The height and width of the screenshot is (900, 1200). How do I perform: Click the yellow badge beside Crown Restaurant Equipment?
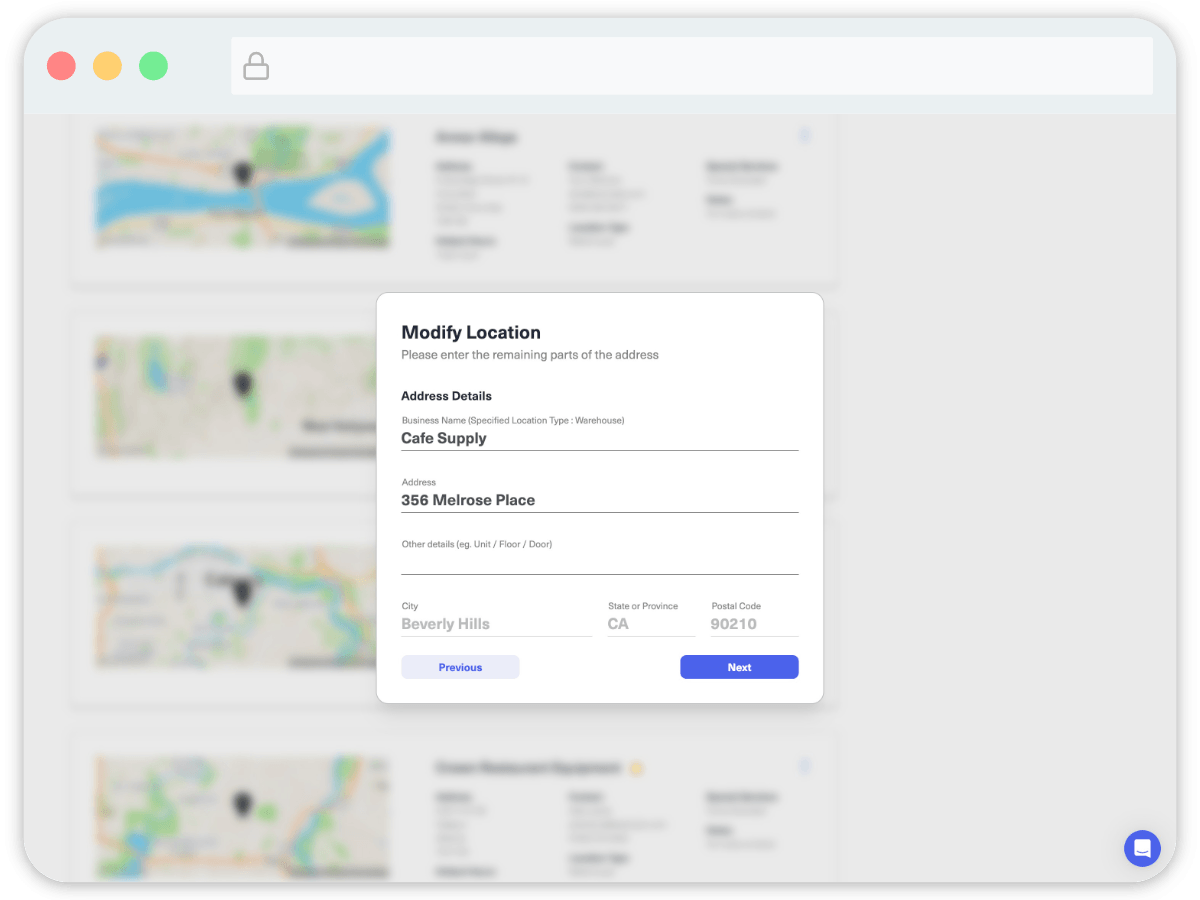(636, 769)
